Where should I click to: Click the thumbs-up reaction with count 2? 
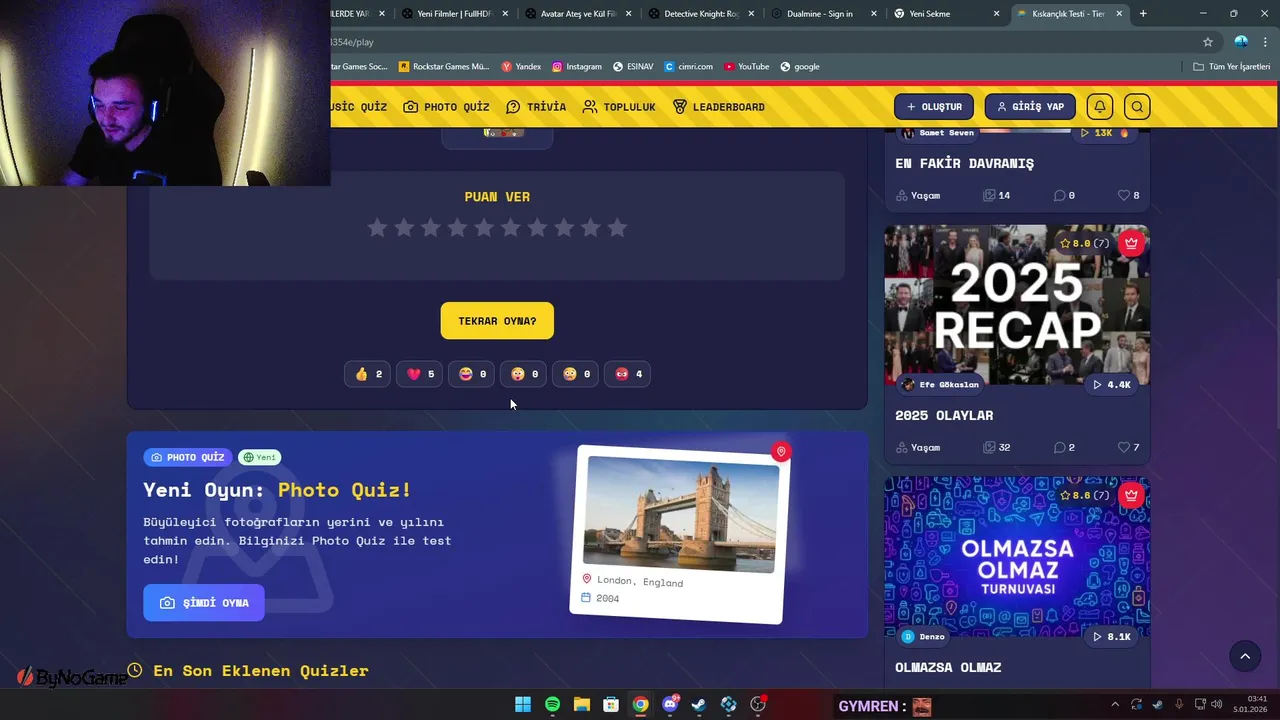368,374
